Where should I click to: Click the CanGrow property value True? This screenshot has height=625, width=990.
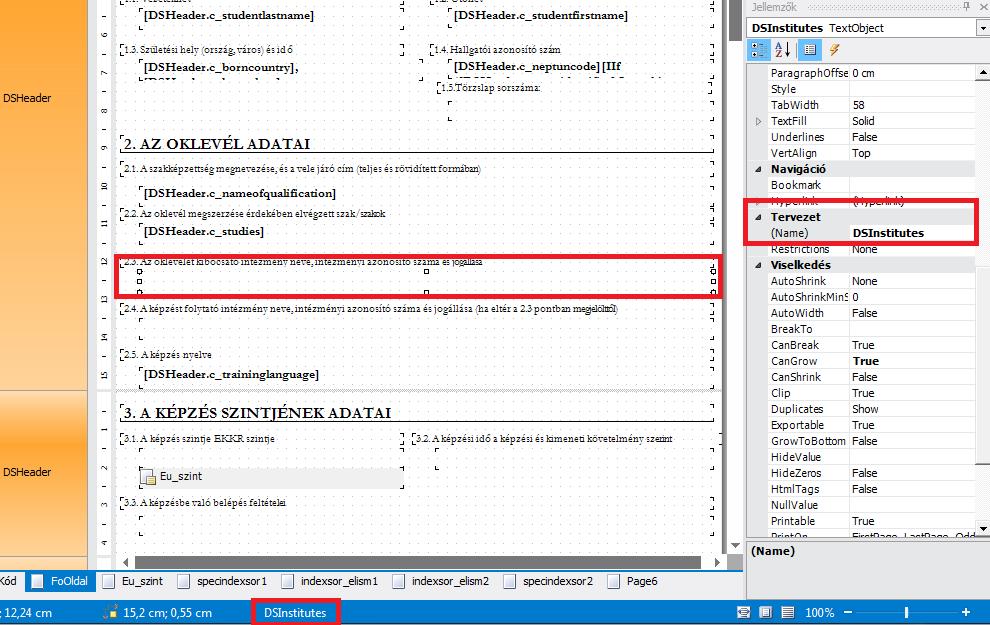pos(912,361)
